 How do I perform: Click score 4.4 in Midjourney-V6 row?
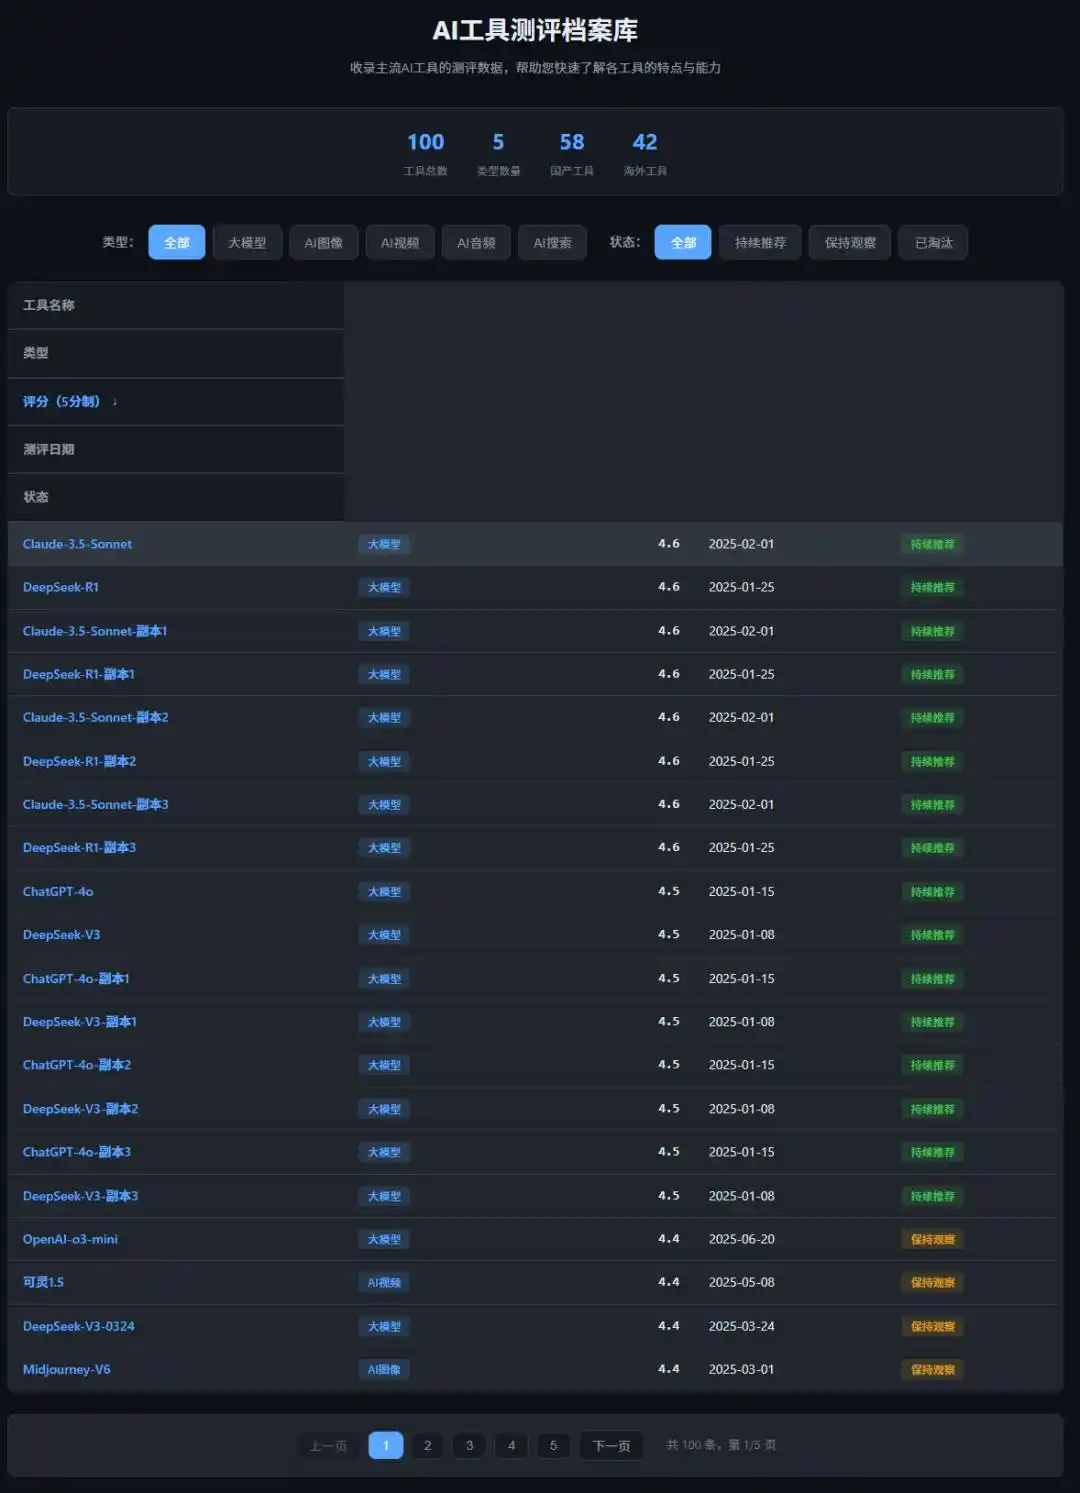click(x=668, y=1369)
